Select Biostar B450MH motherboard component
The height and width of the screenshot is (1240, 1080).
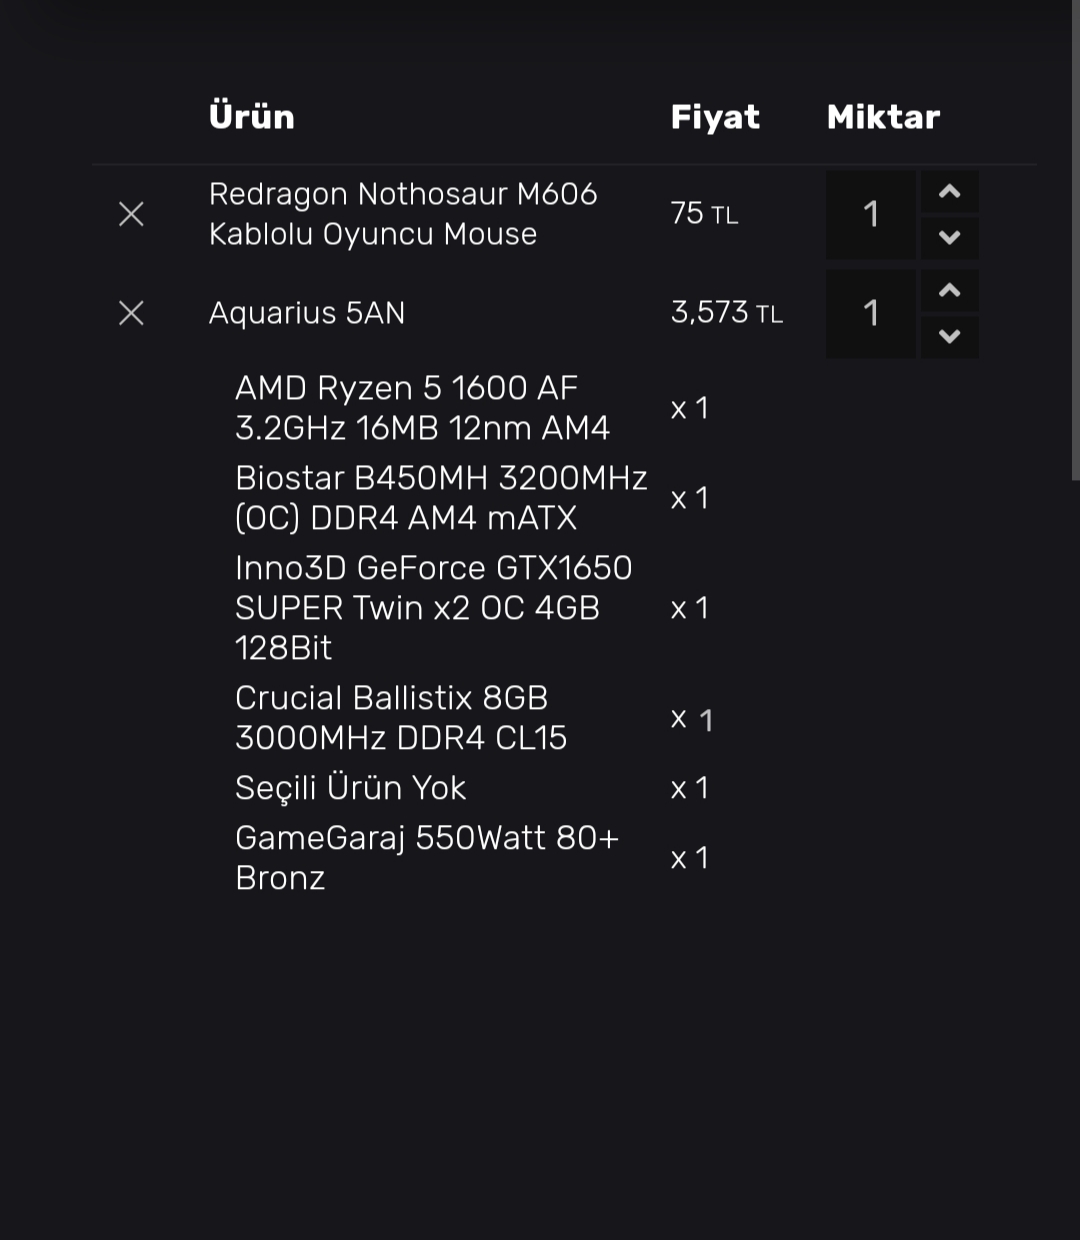(x=440, y=498)
